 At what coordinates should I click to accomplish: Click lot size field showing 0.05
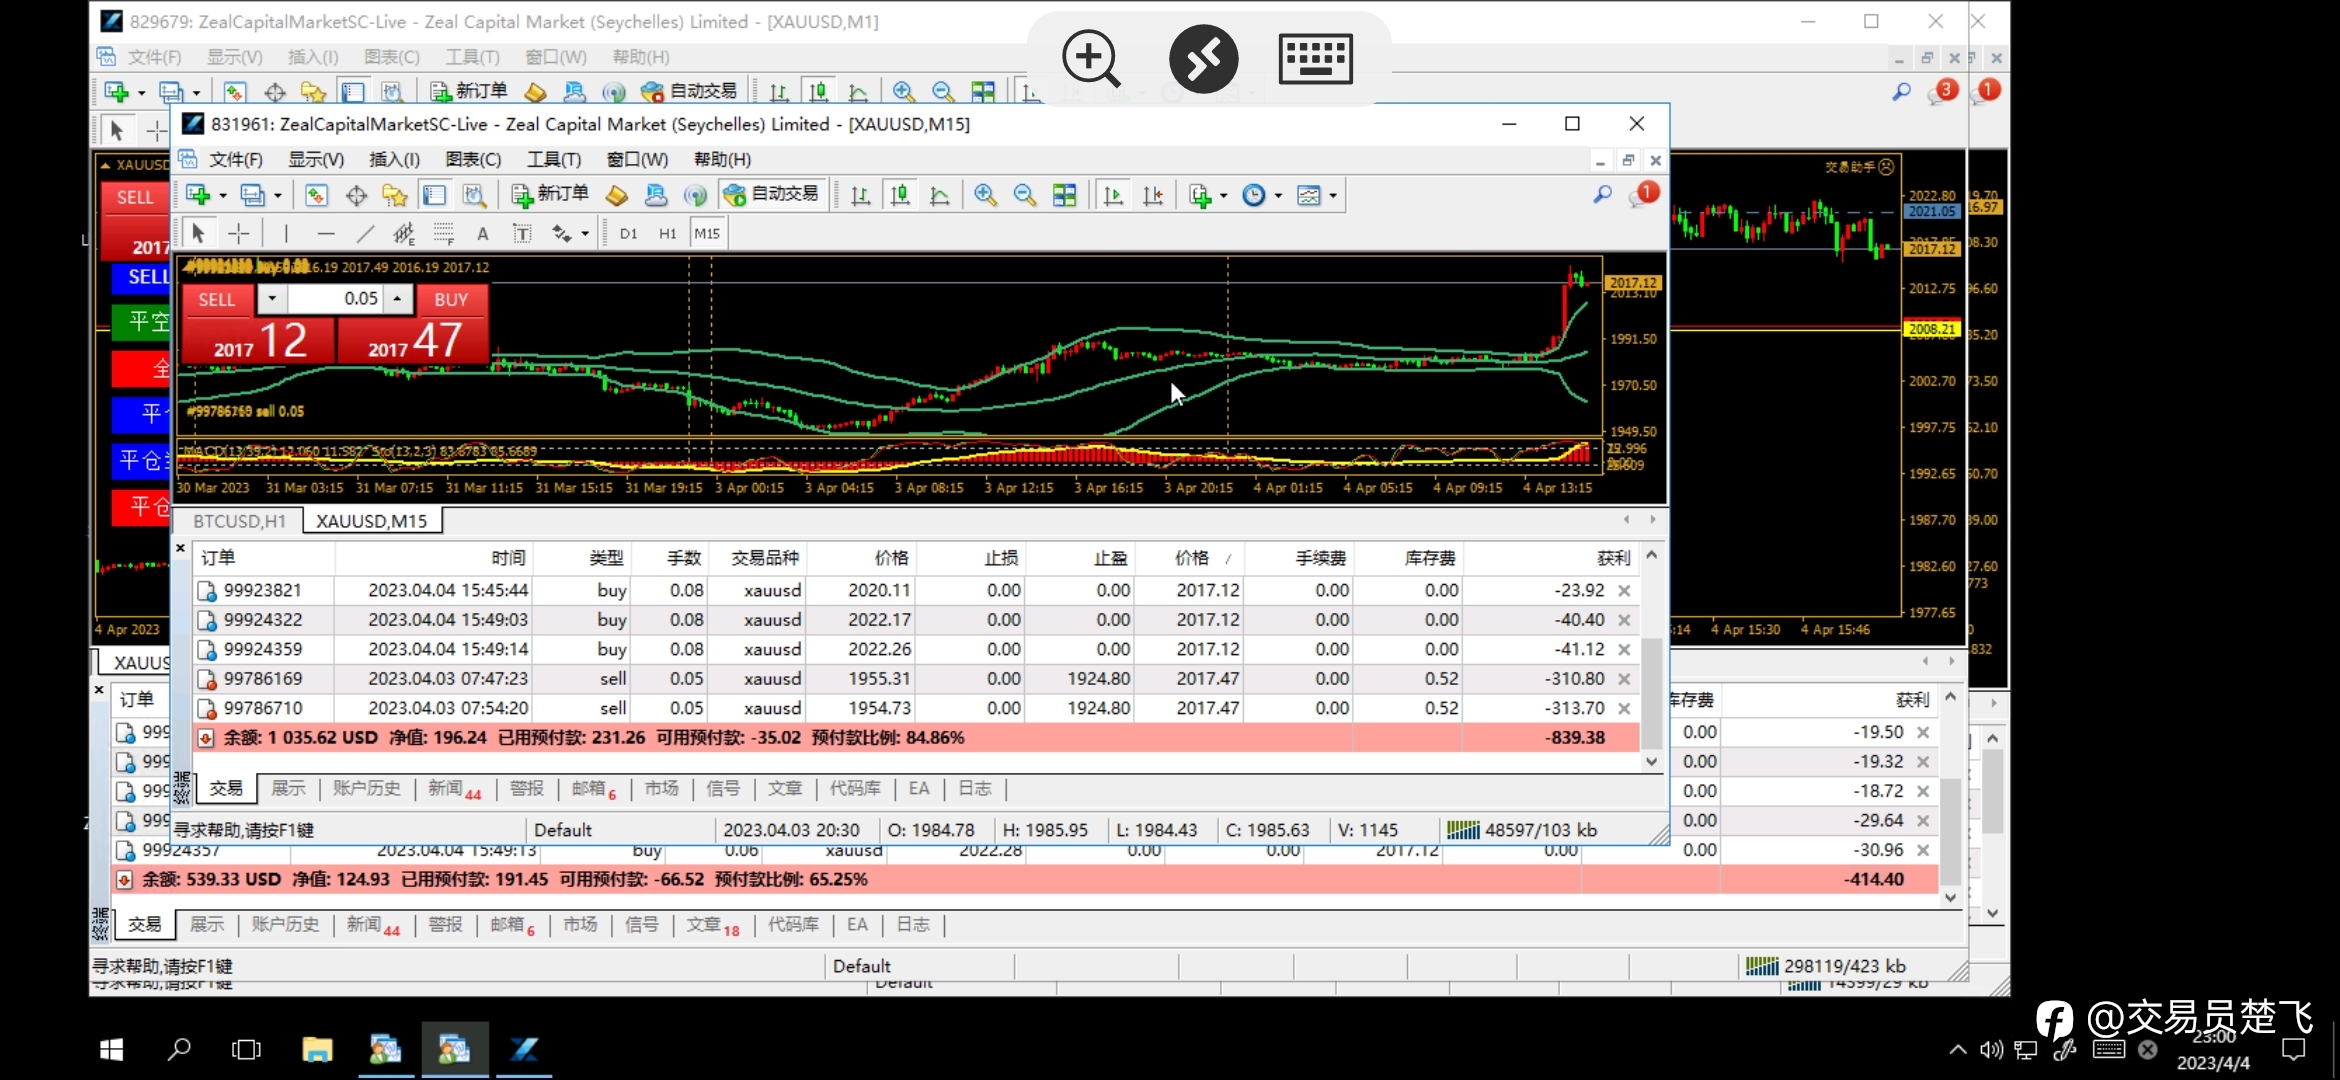coord(334,299)
